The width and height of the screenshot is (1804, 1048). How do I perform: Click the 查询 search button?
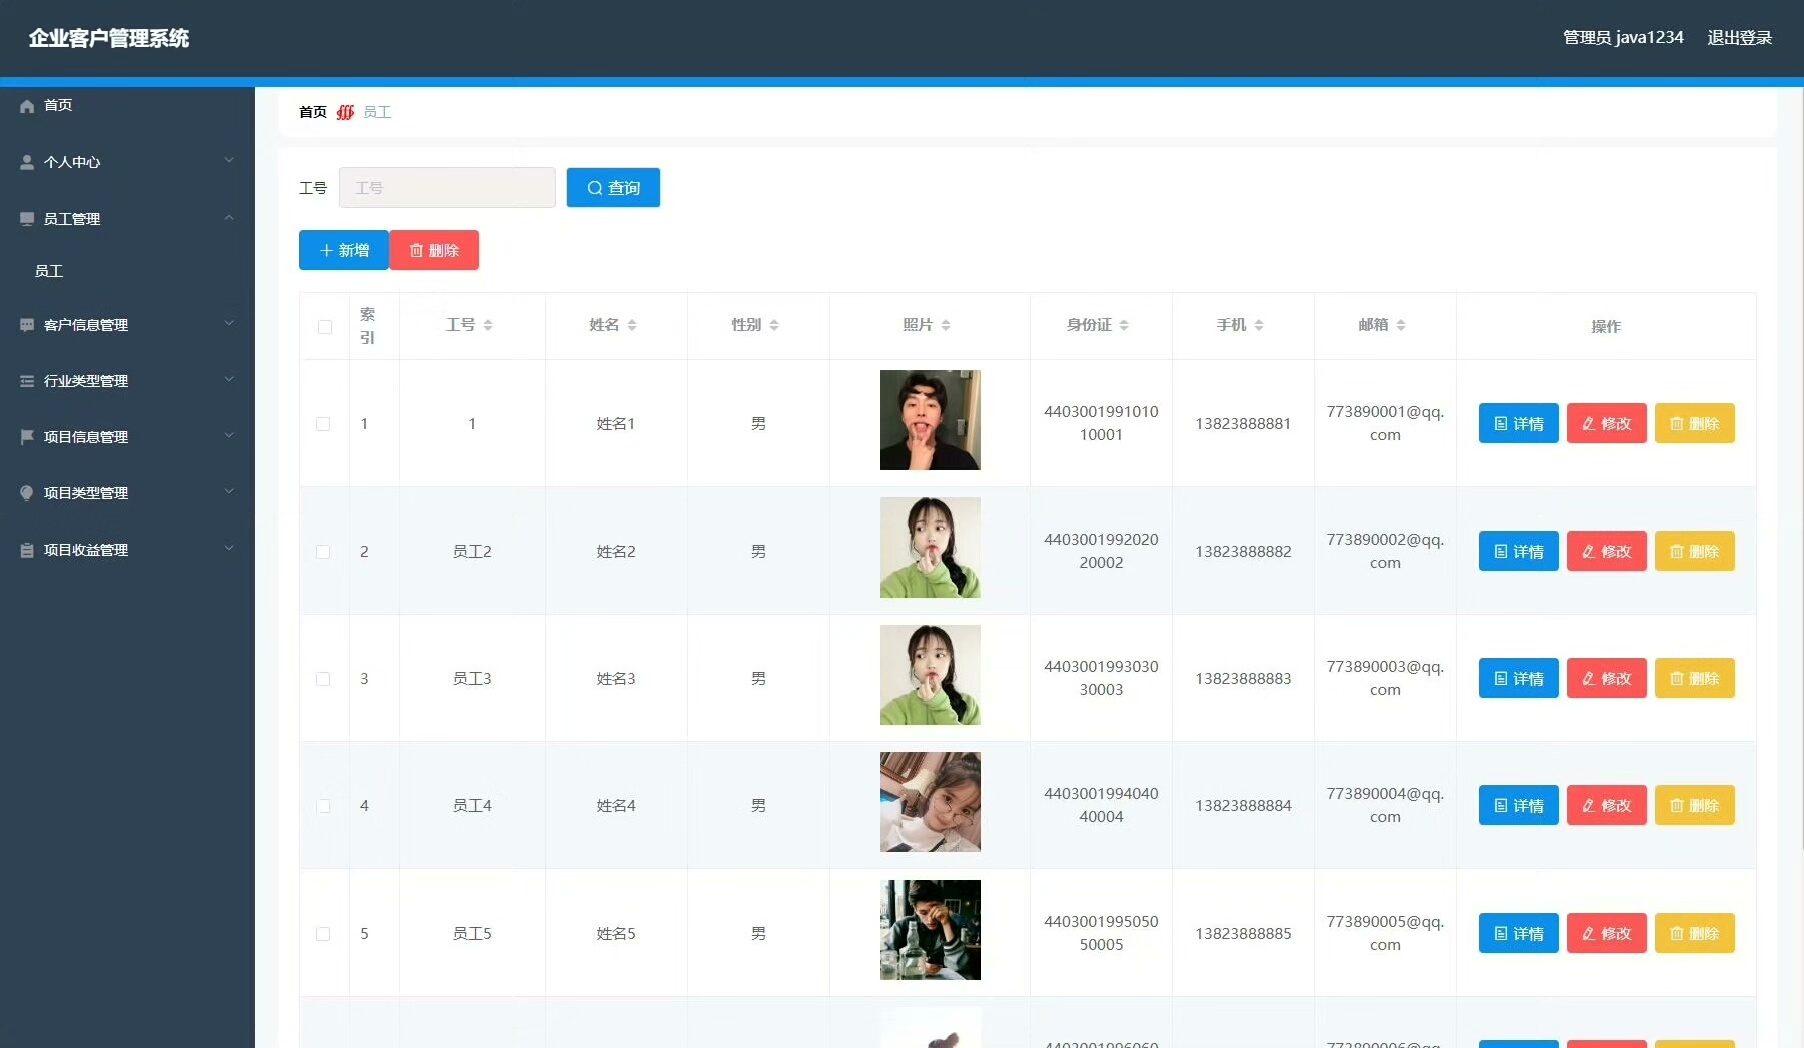coord(613,188)
